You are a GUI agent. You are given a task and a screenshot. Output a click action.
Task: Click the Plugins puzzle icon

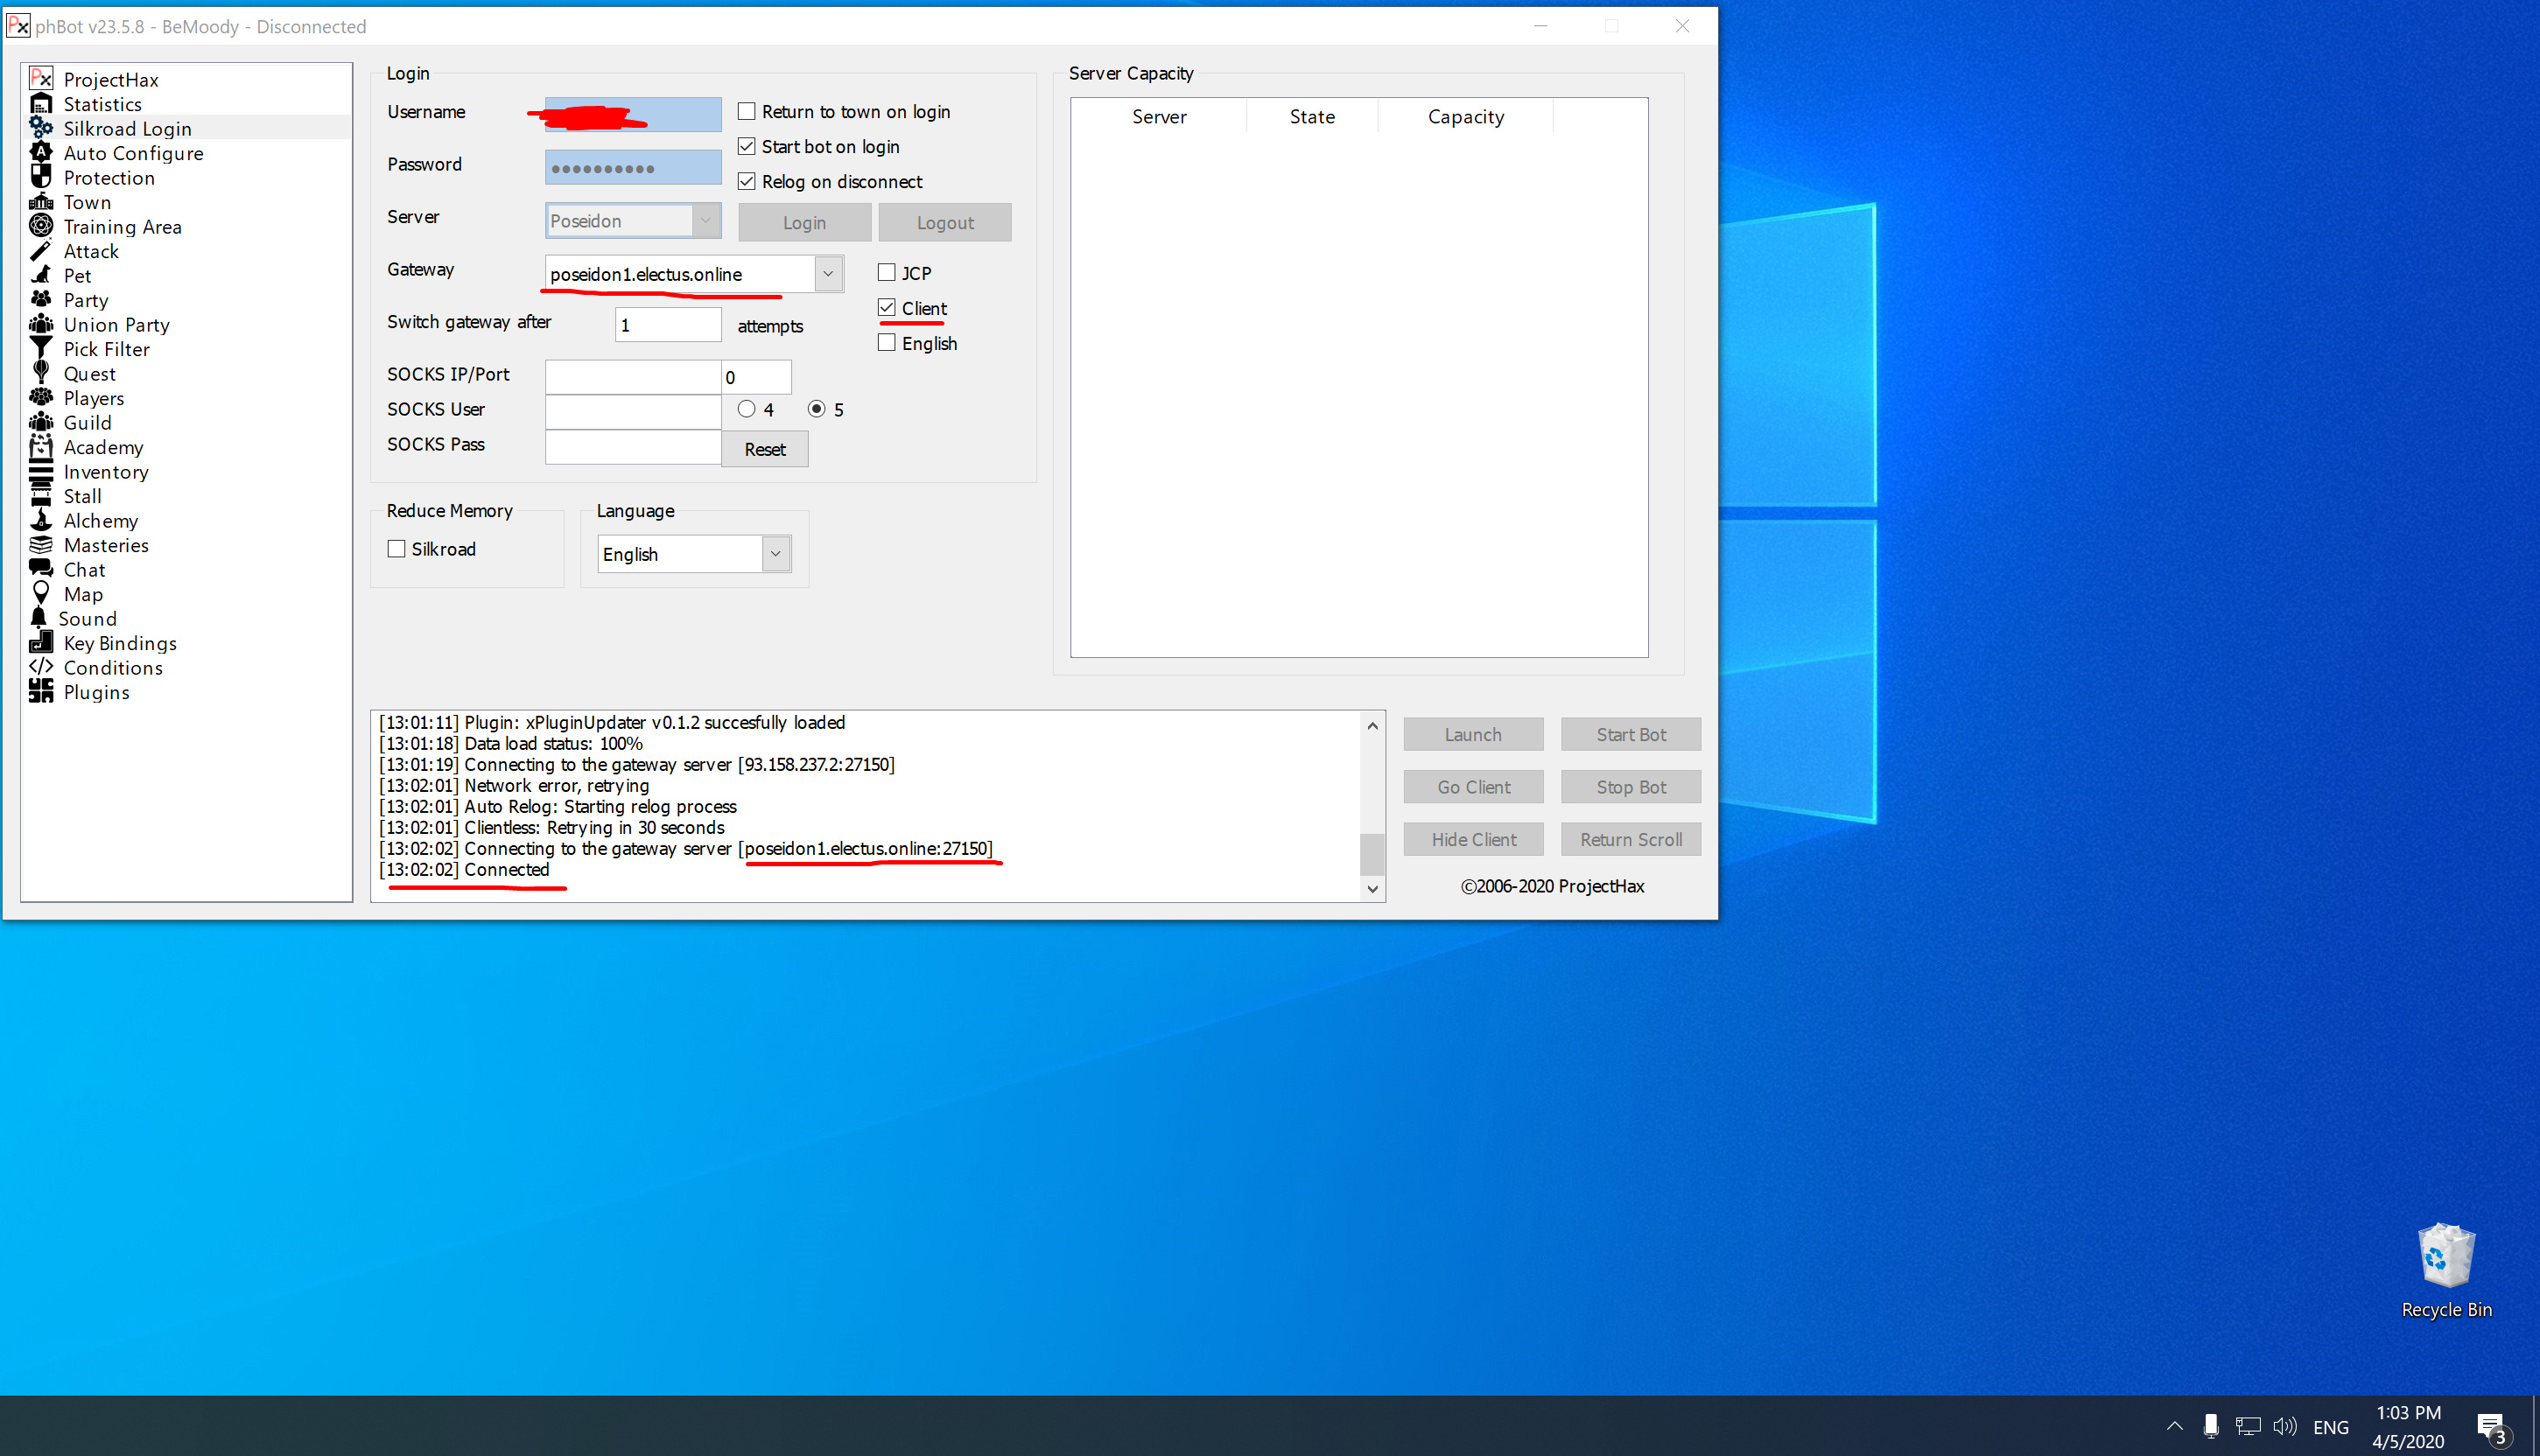[x=41, y=692]
